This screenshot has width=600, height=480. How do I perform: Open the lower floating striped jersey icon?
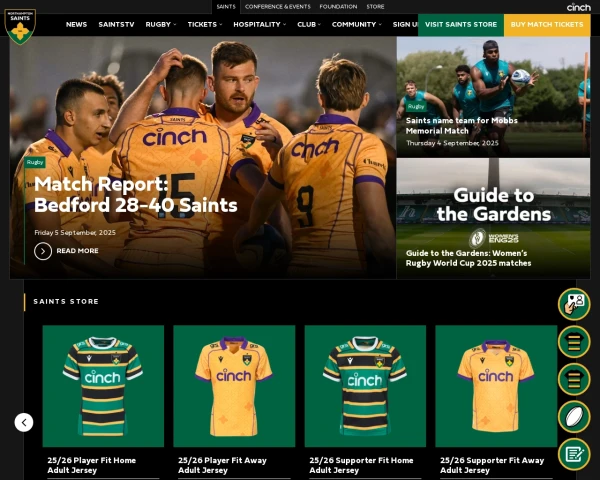[x=574, y=379]
